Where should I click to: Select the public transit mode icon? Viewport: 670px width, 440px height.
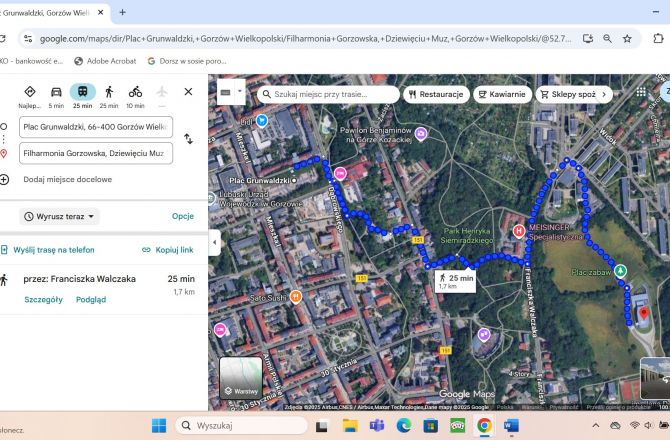coord(82,92)
